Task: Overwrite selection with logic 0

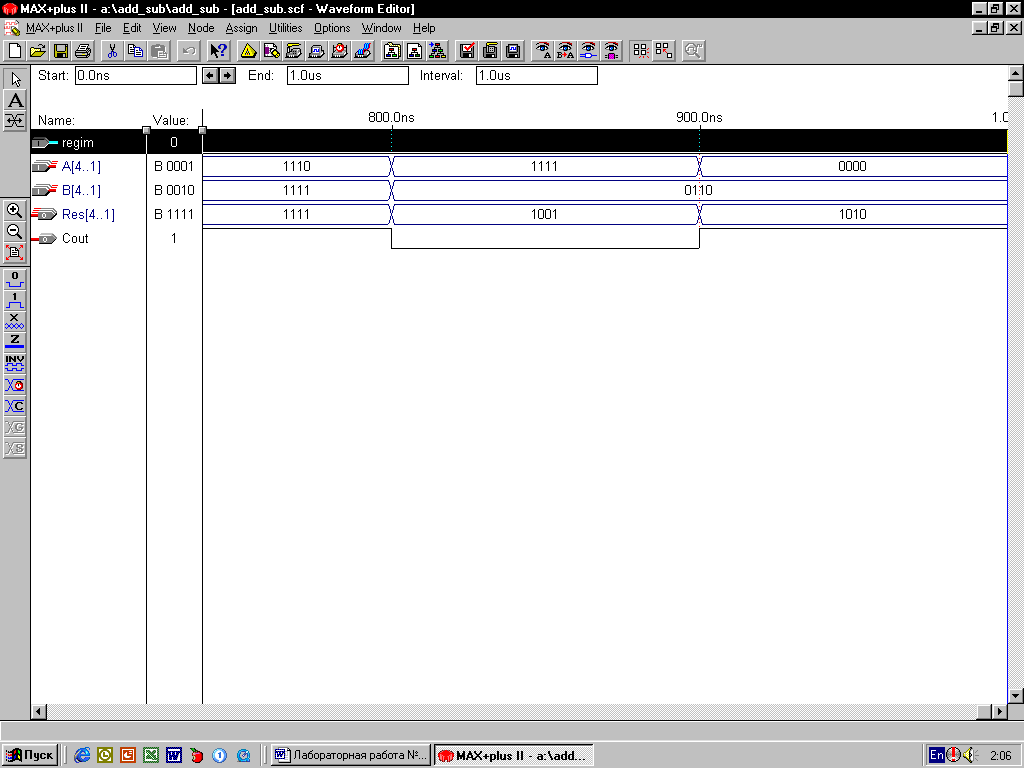Action: point(15,280)
